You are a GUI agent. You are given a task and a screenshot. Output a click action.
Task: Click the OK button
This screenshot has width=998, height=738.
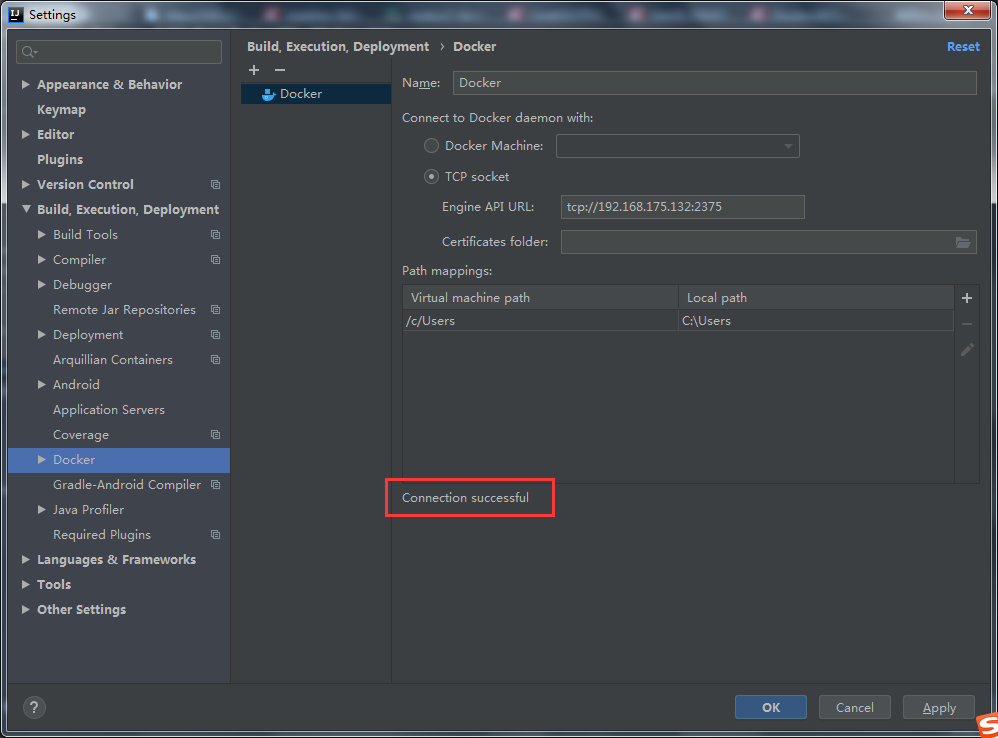(x=771, y=707)
